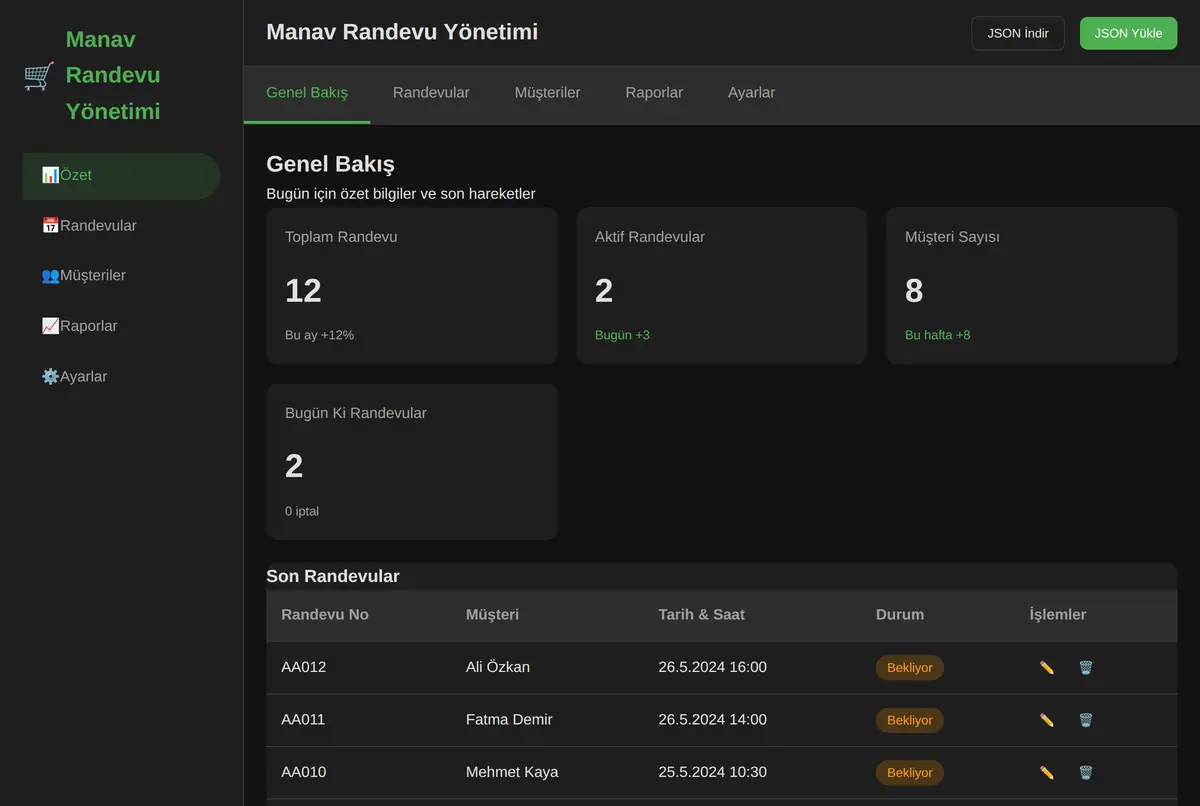Open the Müşteriler top tab
This screenshot has height=806, width=1200.
tap(547, 93)
